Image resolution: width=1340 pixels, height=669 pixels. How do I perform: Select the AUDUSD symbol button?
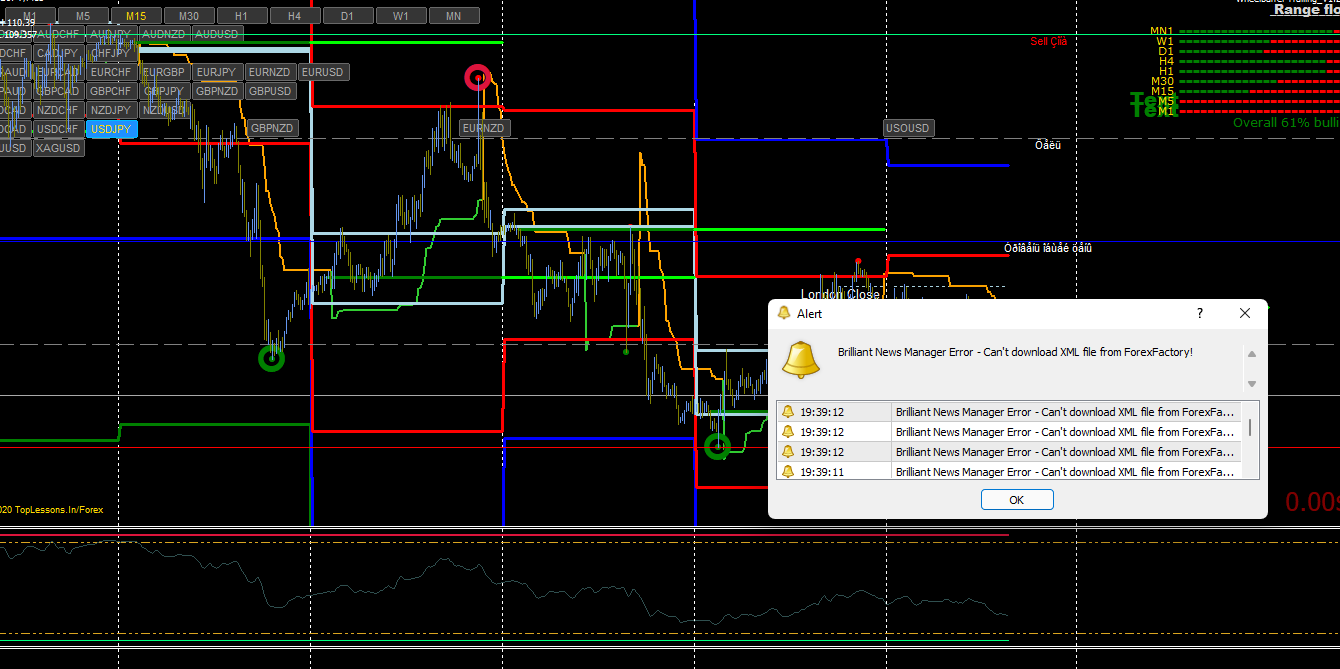pos(217,34)
